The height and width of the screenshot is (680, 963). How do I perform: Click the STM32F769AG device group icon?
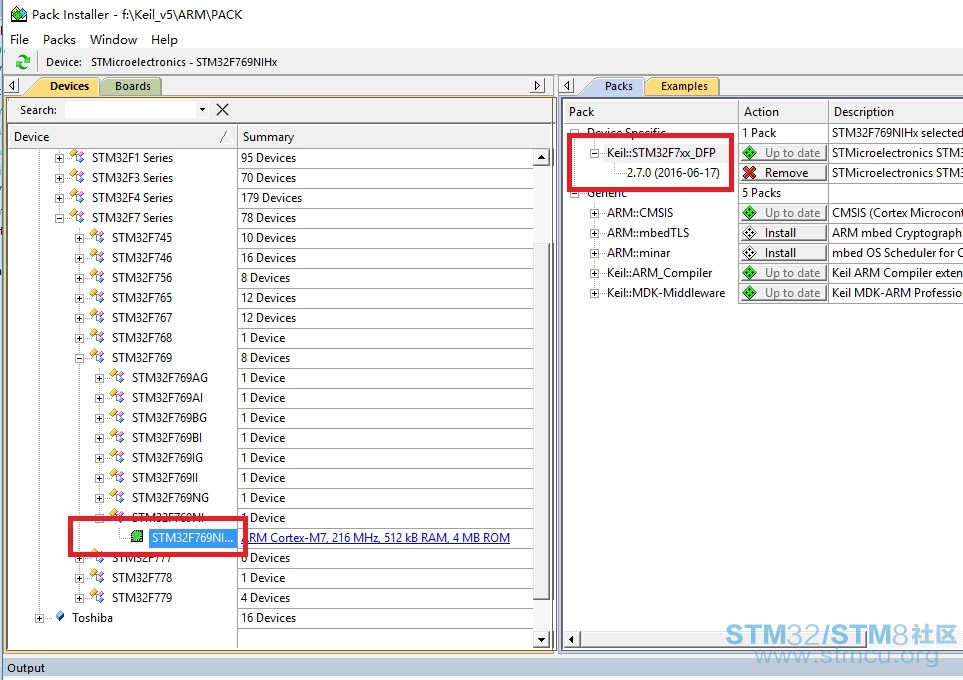tap(117, 376)
